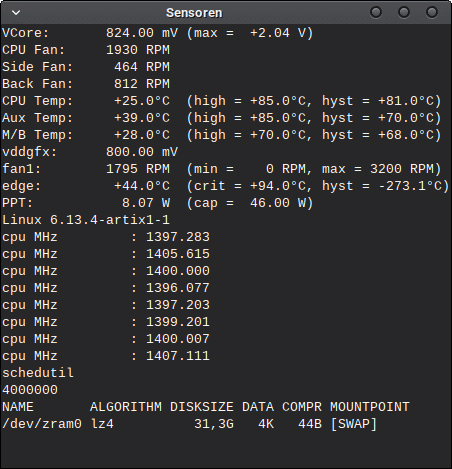Click cpu MHz value 1407.111

(x=178, y=356)
